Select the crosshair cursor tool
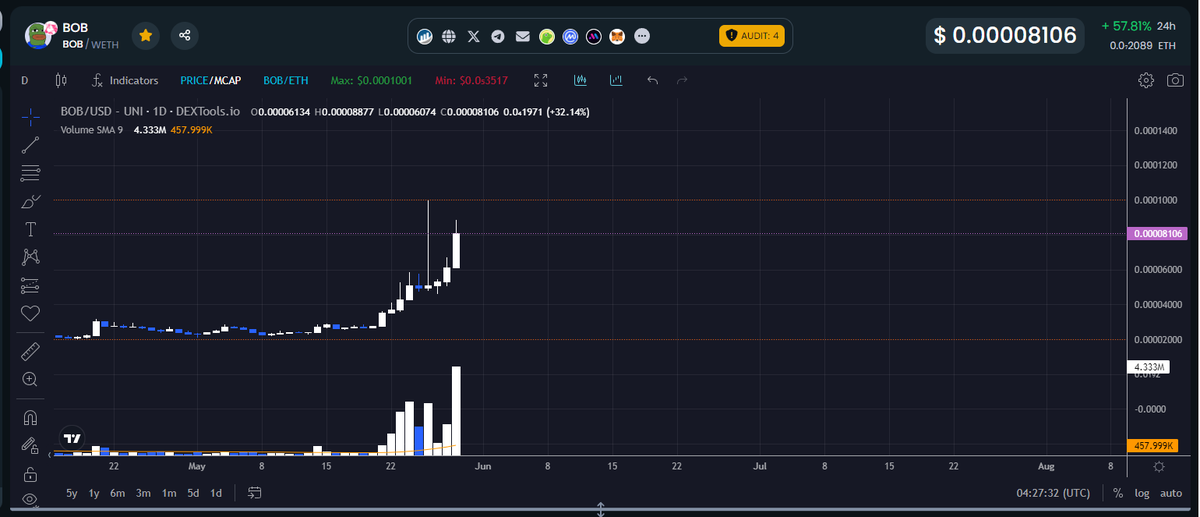Viewport: 1200px width, 517px height. coord(30,116)
